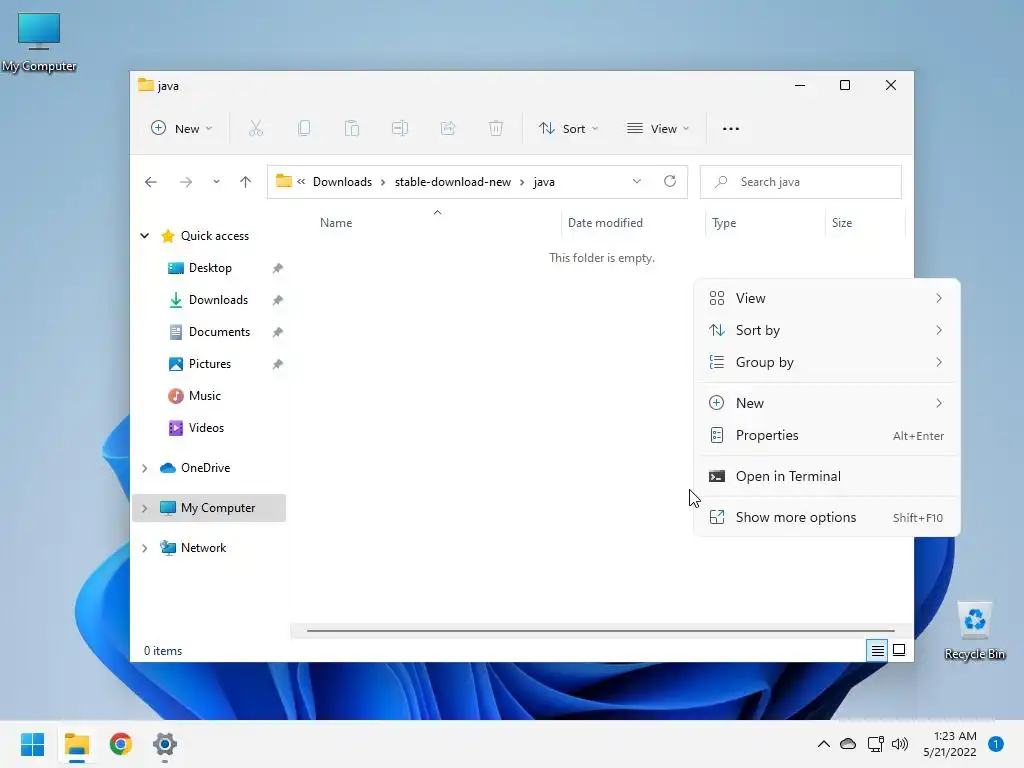Open the Windows Start menu
Image resolution: width=1024 pixels, height=768 pixels.
pyautogui.click(x=33, y=744)
